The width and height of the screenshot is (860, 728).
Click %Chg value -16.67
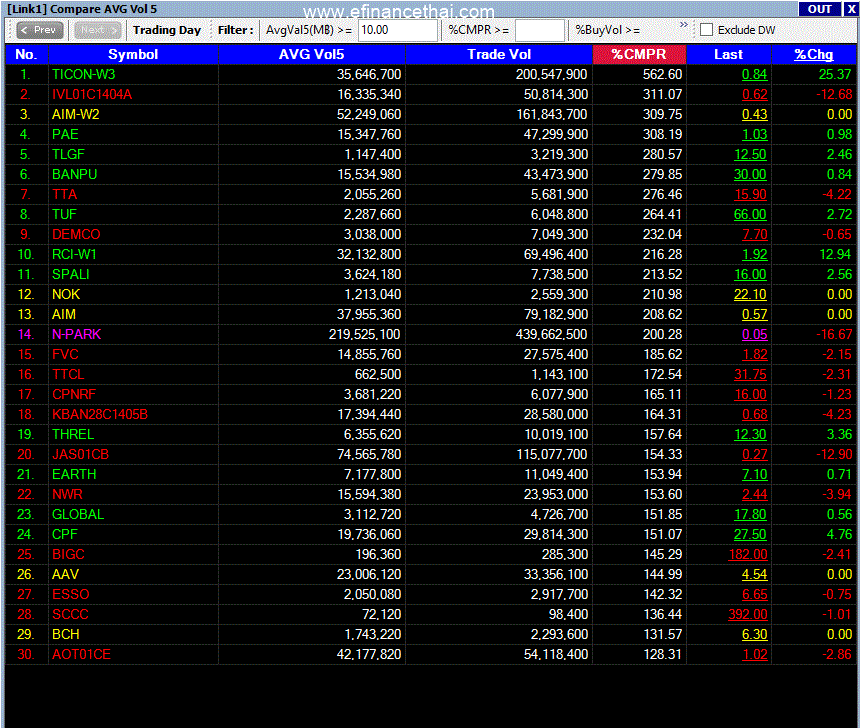(x=834, y=334)
